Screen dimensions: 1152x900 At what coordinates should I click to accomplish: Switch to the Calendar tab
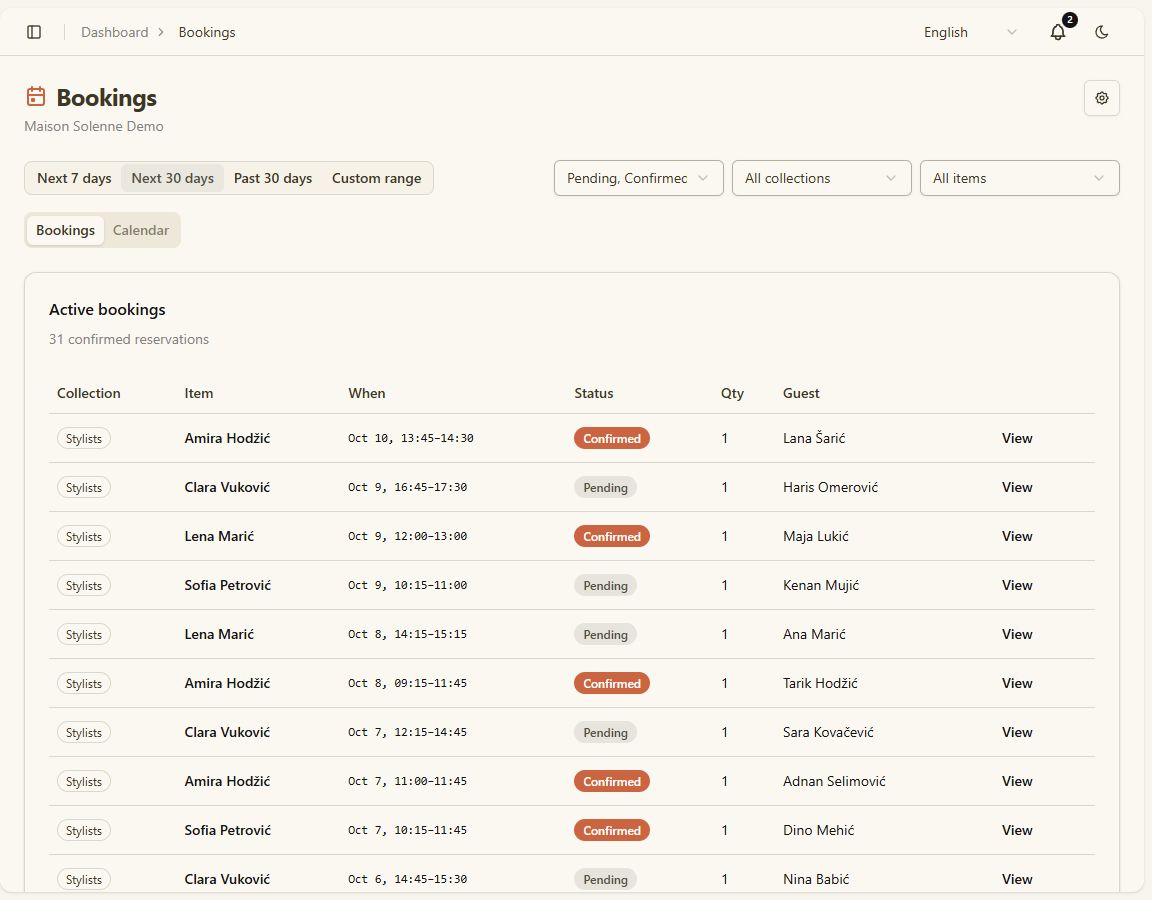[140, 230]
